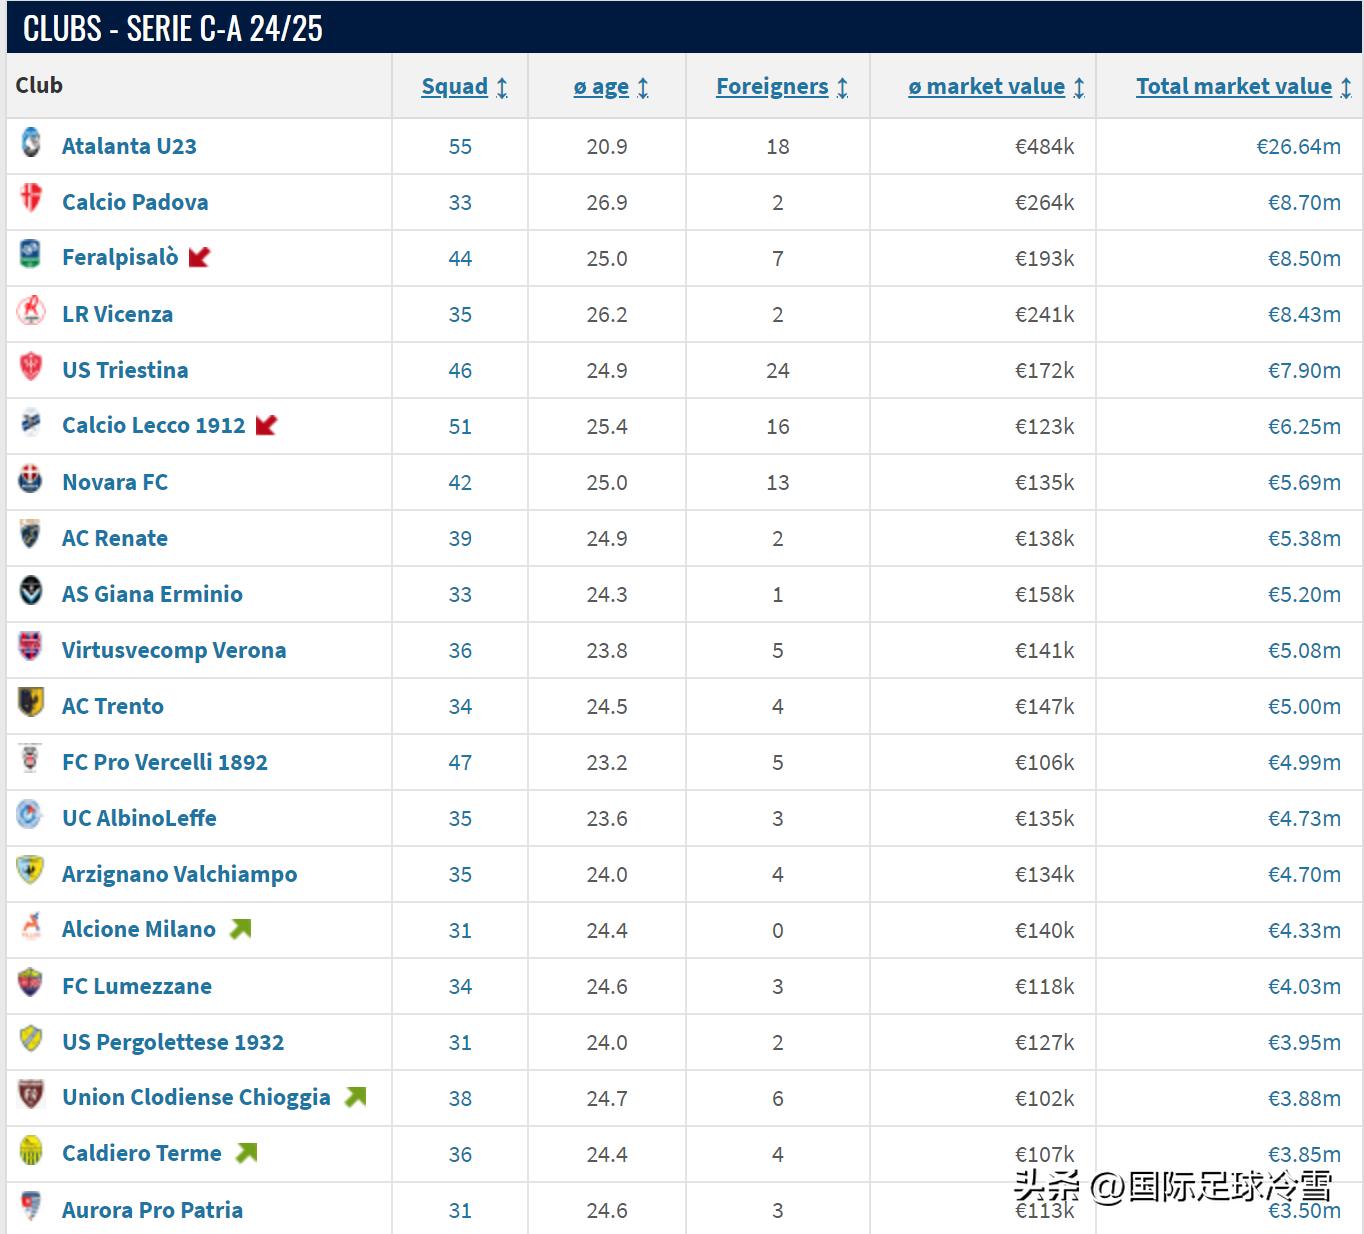Open the Union Clodiense Chioggia link
The width and height of the screenshot is (1364, 1234).
pos(196,1098)
